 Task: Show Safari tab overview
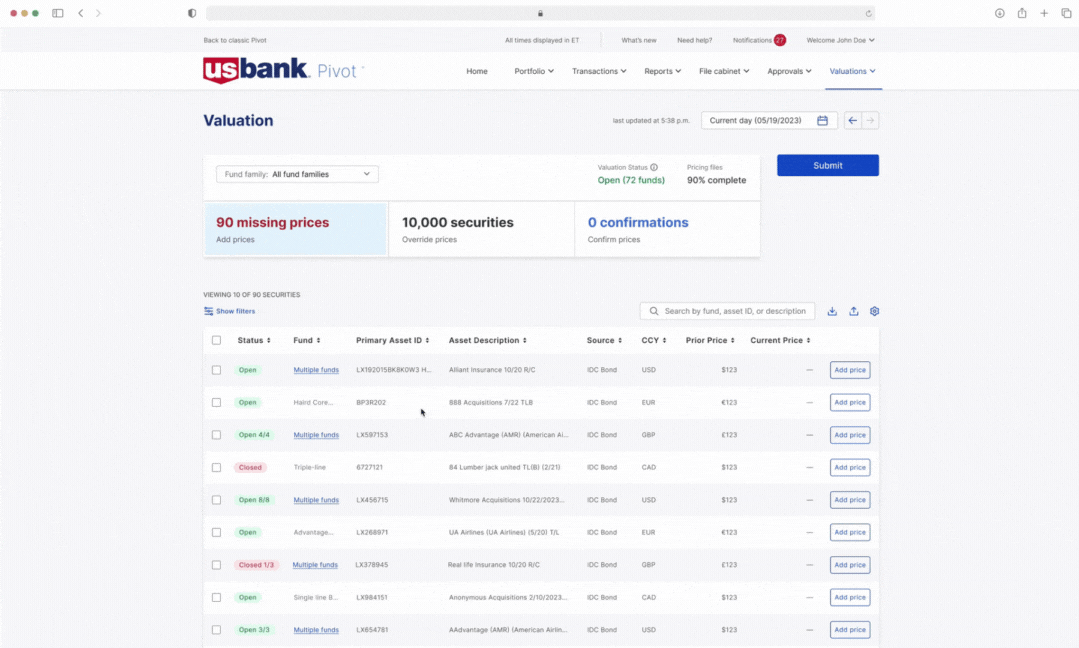[1066, 13]
